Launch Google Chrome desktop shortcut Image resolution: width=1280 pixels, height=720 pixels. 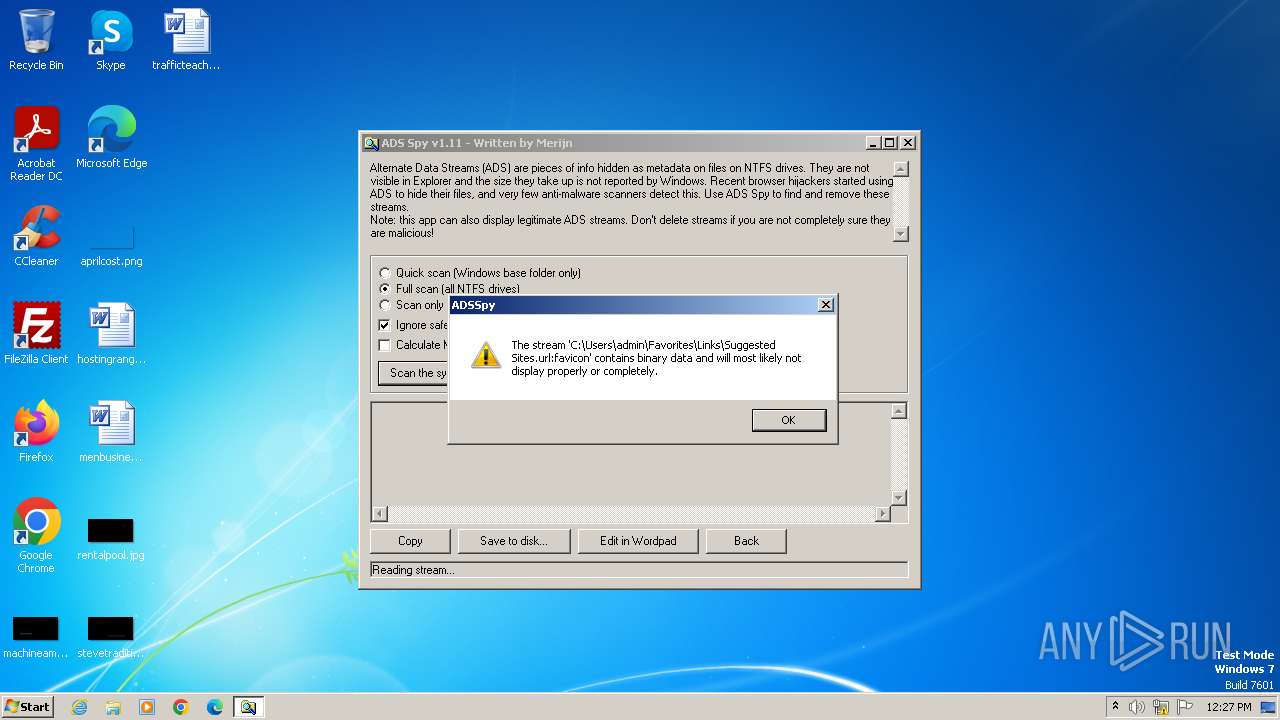click(x=36, y=536)
